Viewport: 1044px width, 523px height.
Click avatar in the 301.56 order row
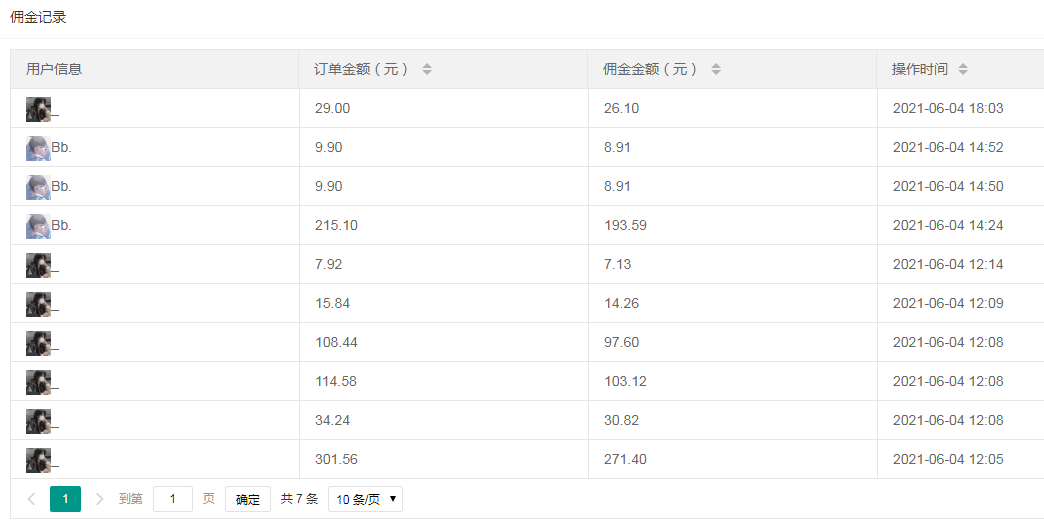pos(38,460)
